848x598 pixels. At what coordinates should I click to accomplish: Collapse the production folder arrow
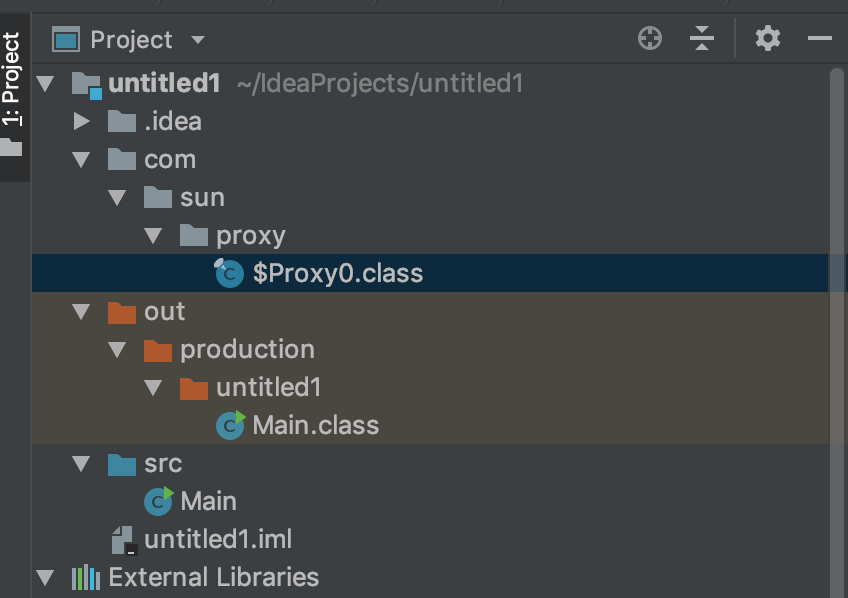(117, 350)
